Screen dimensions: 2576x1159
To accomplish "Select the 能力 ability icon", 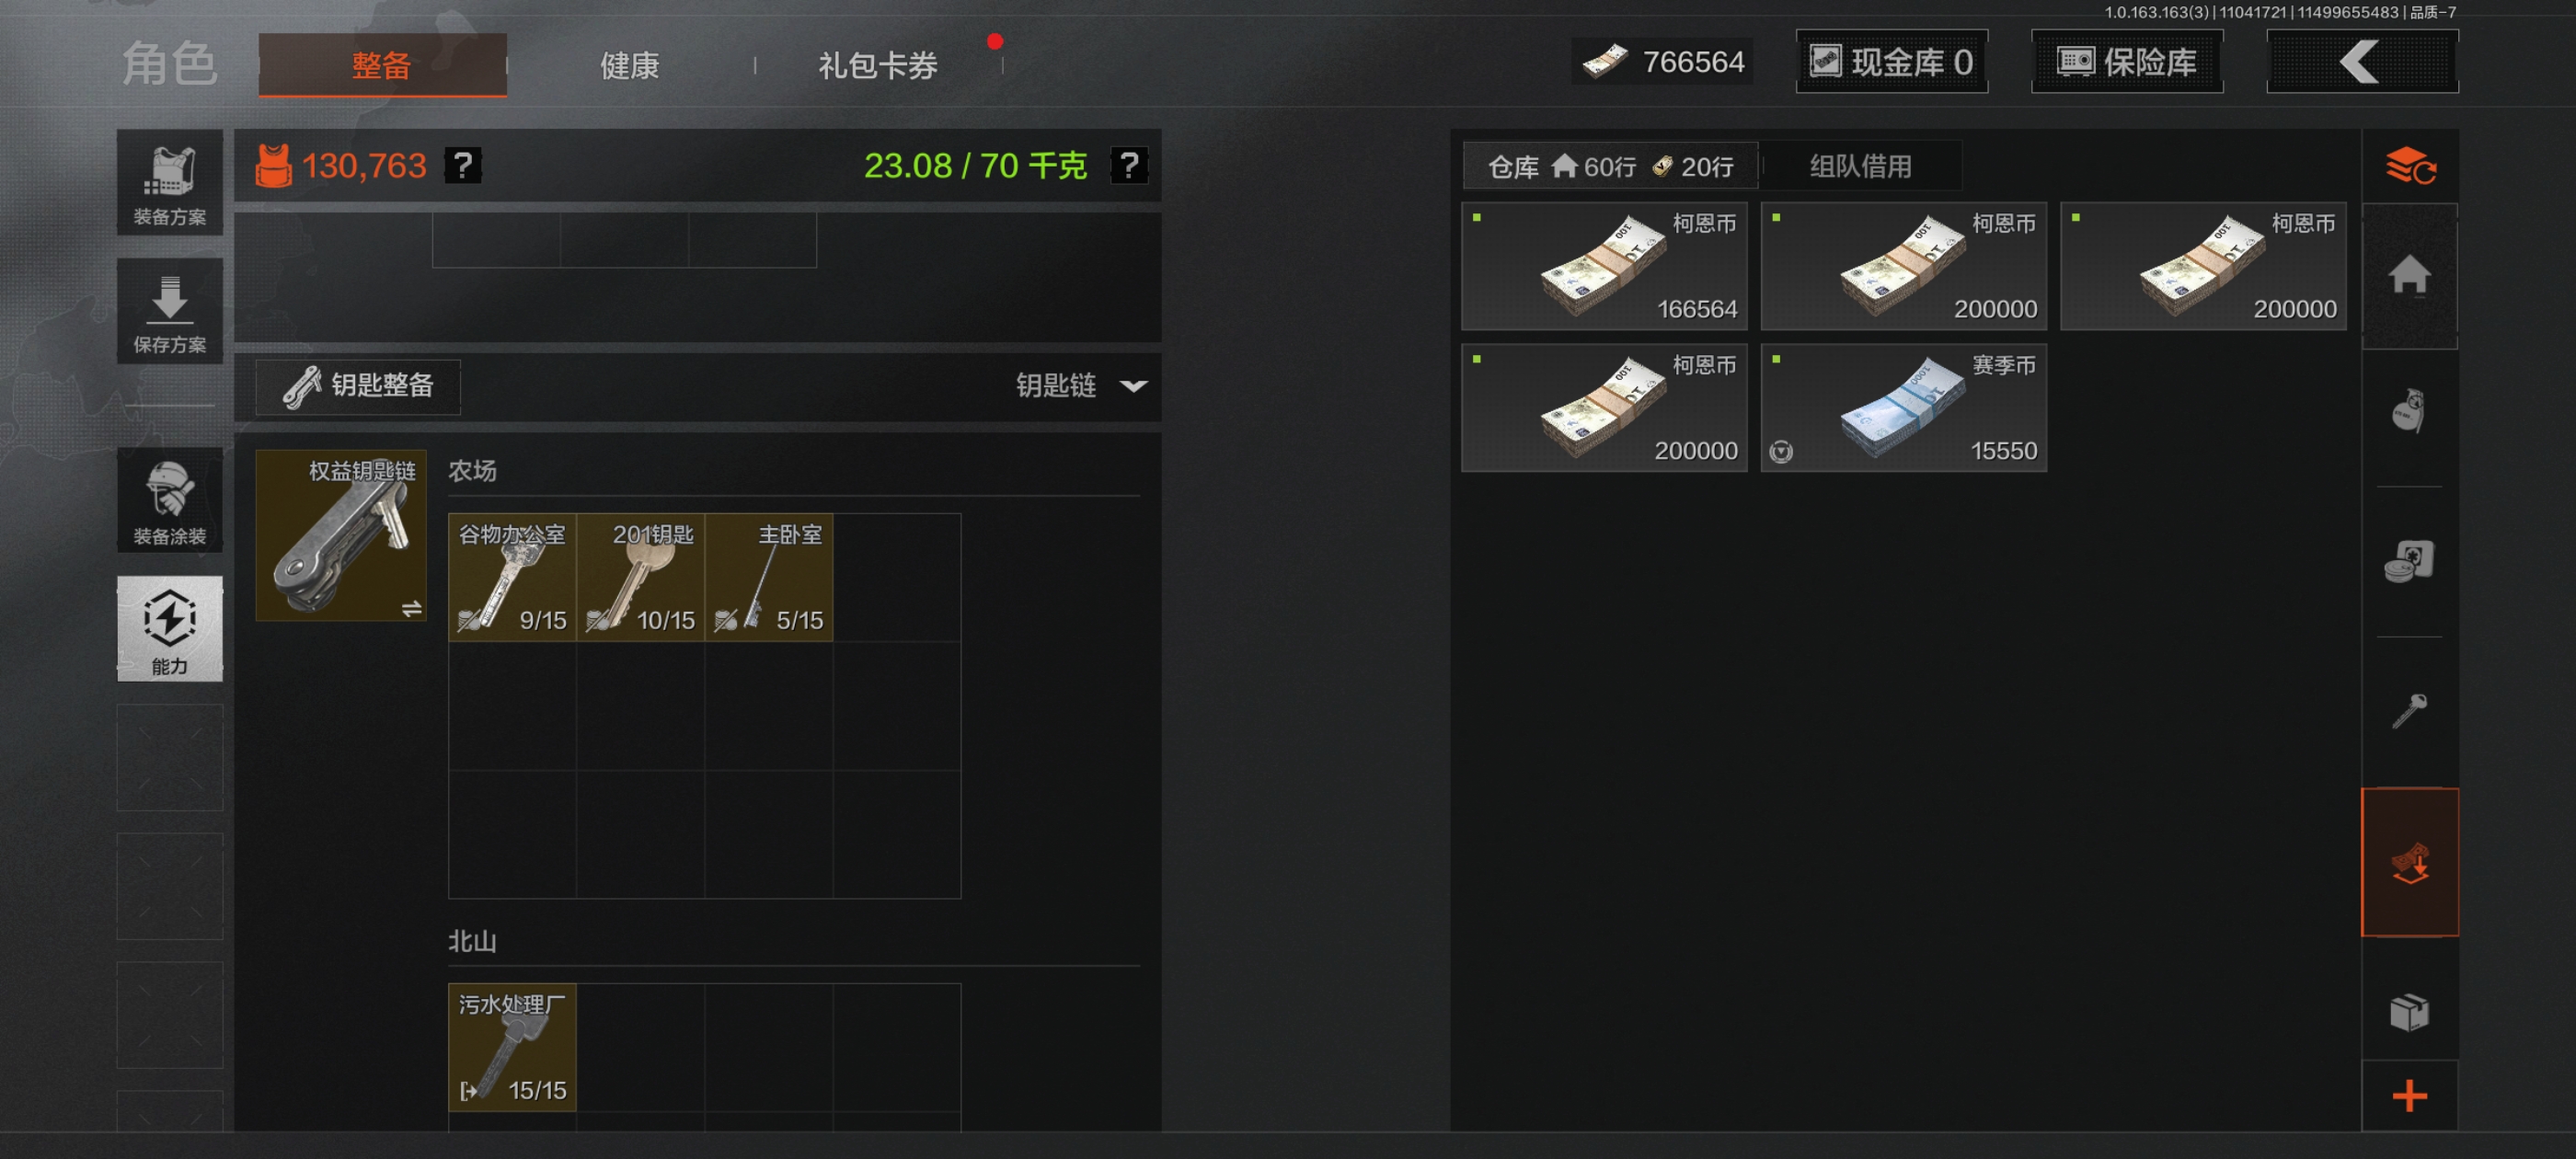I will [x=169, y=629].
